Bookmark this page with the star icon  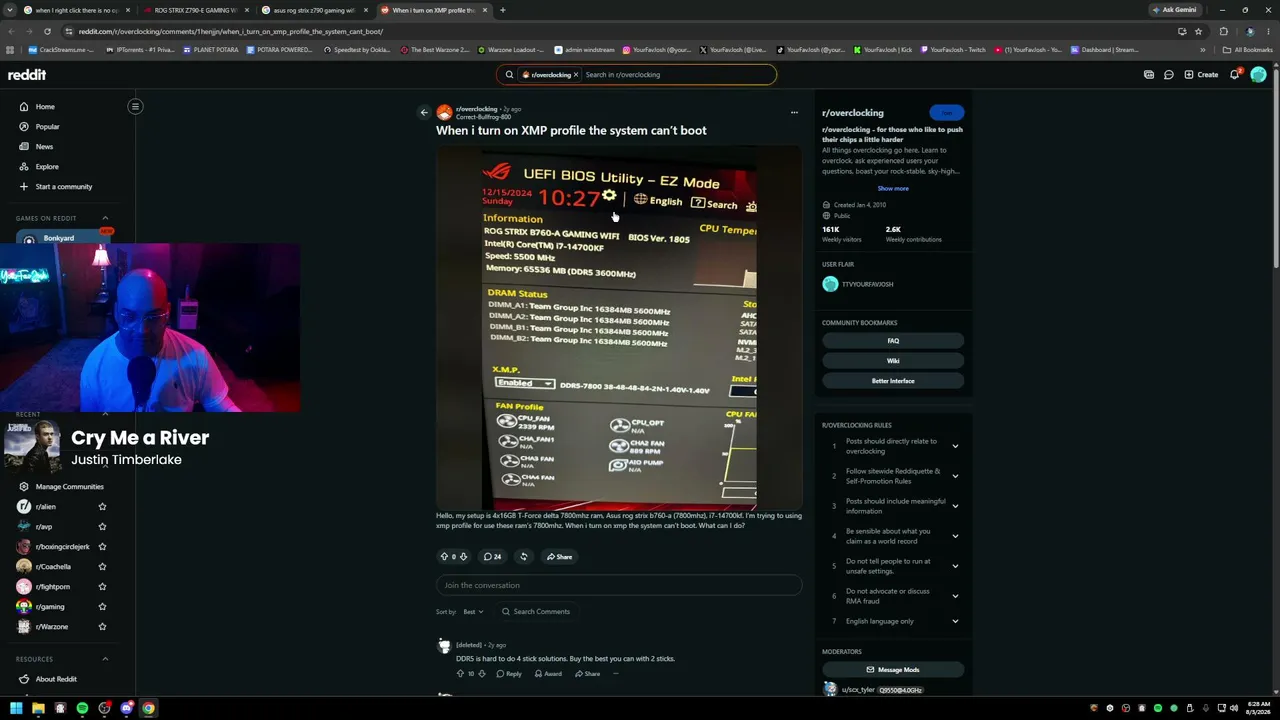(x=1198, y=31)
